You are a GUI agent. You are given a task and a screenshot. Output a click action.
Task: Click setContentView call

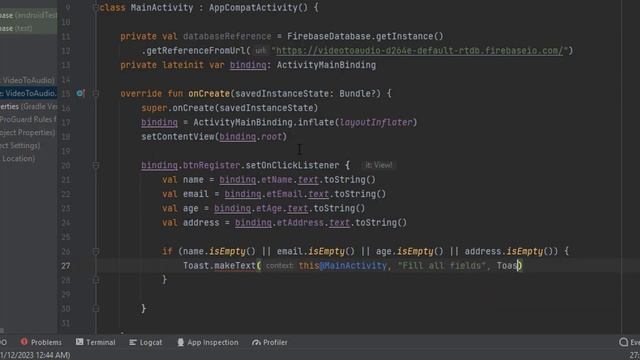coord(178,137)
